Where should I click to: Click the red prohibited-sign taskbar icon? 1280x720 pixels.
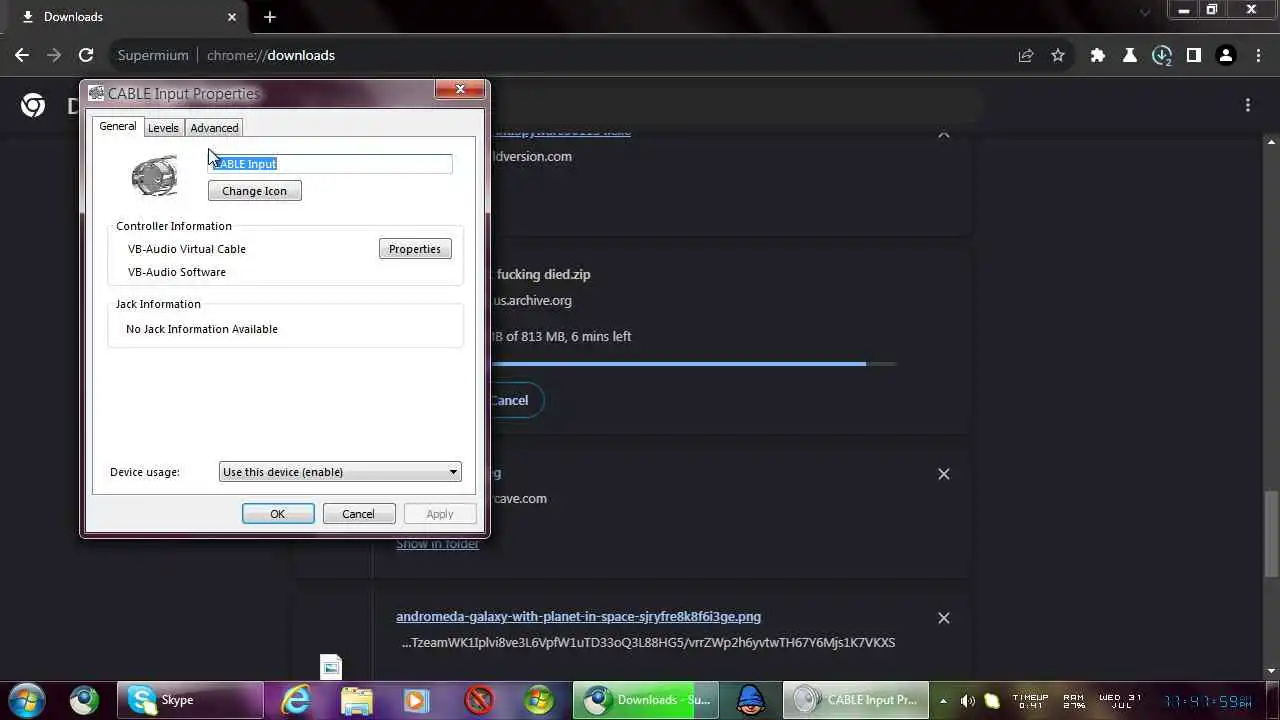click(480, 700)
